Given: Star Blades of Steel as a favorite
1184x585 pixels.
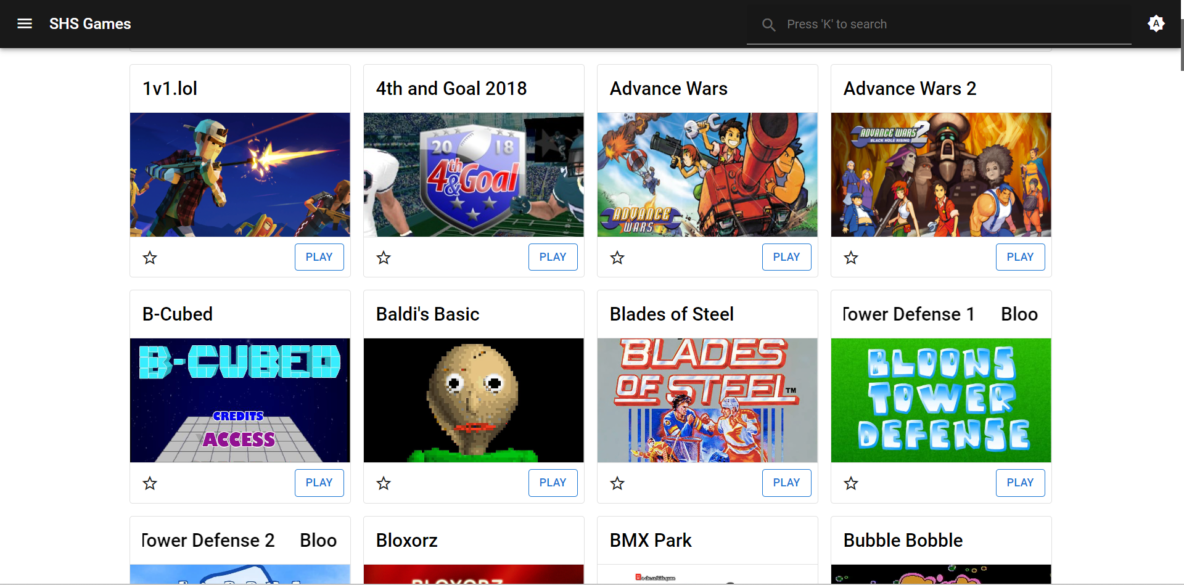Looking at the screenshot, I should tap(617, 483).
